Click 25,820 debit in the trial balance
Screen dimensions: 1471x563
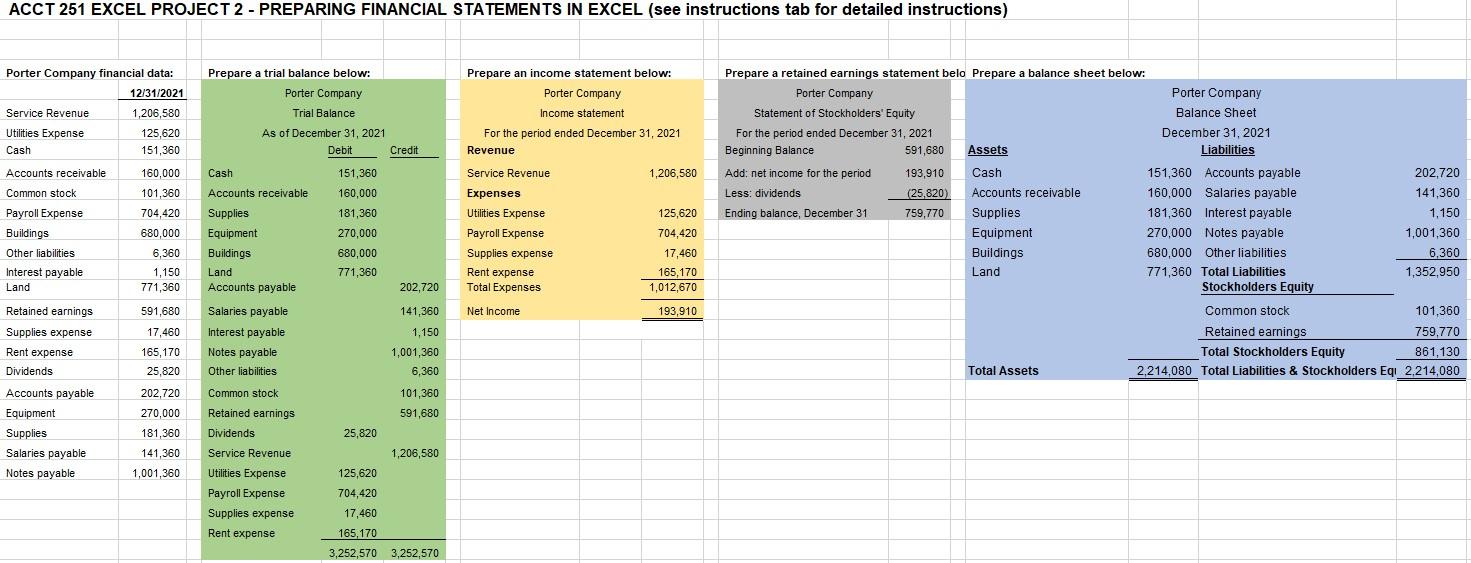360,433
